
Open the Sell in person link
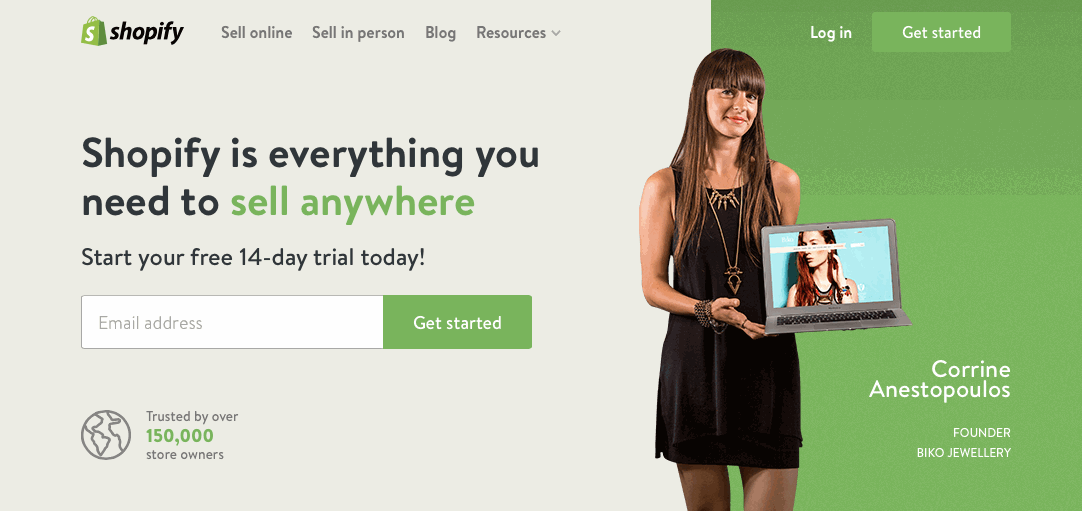click(x=358, y=32)
